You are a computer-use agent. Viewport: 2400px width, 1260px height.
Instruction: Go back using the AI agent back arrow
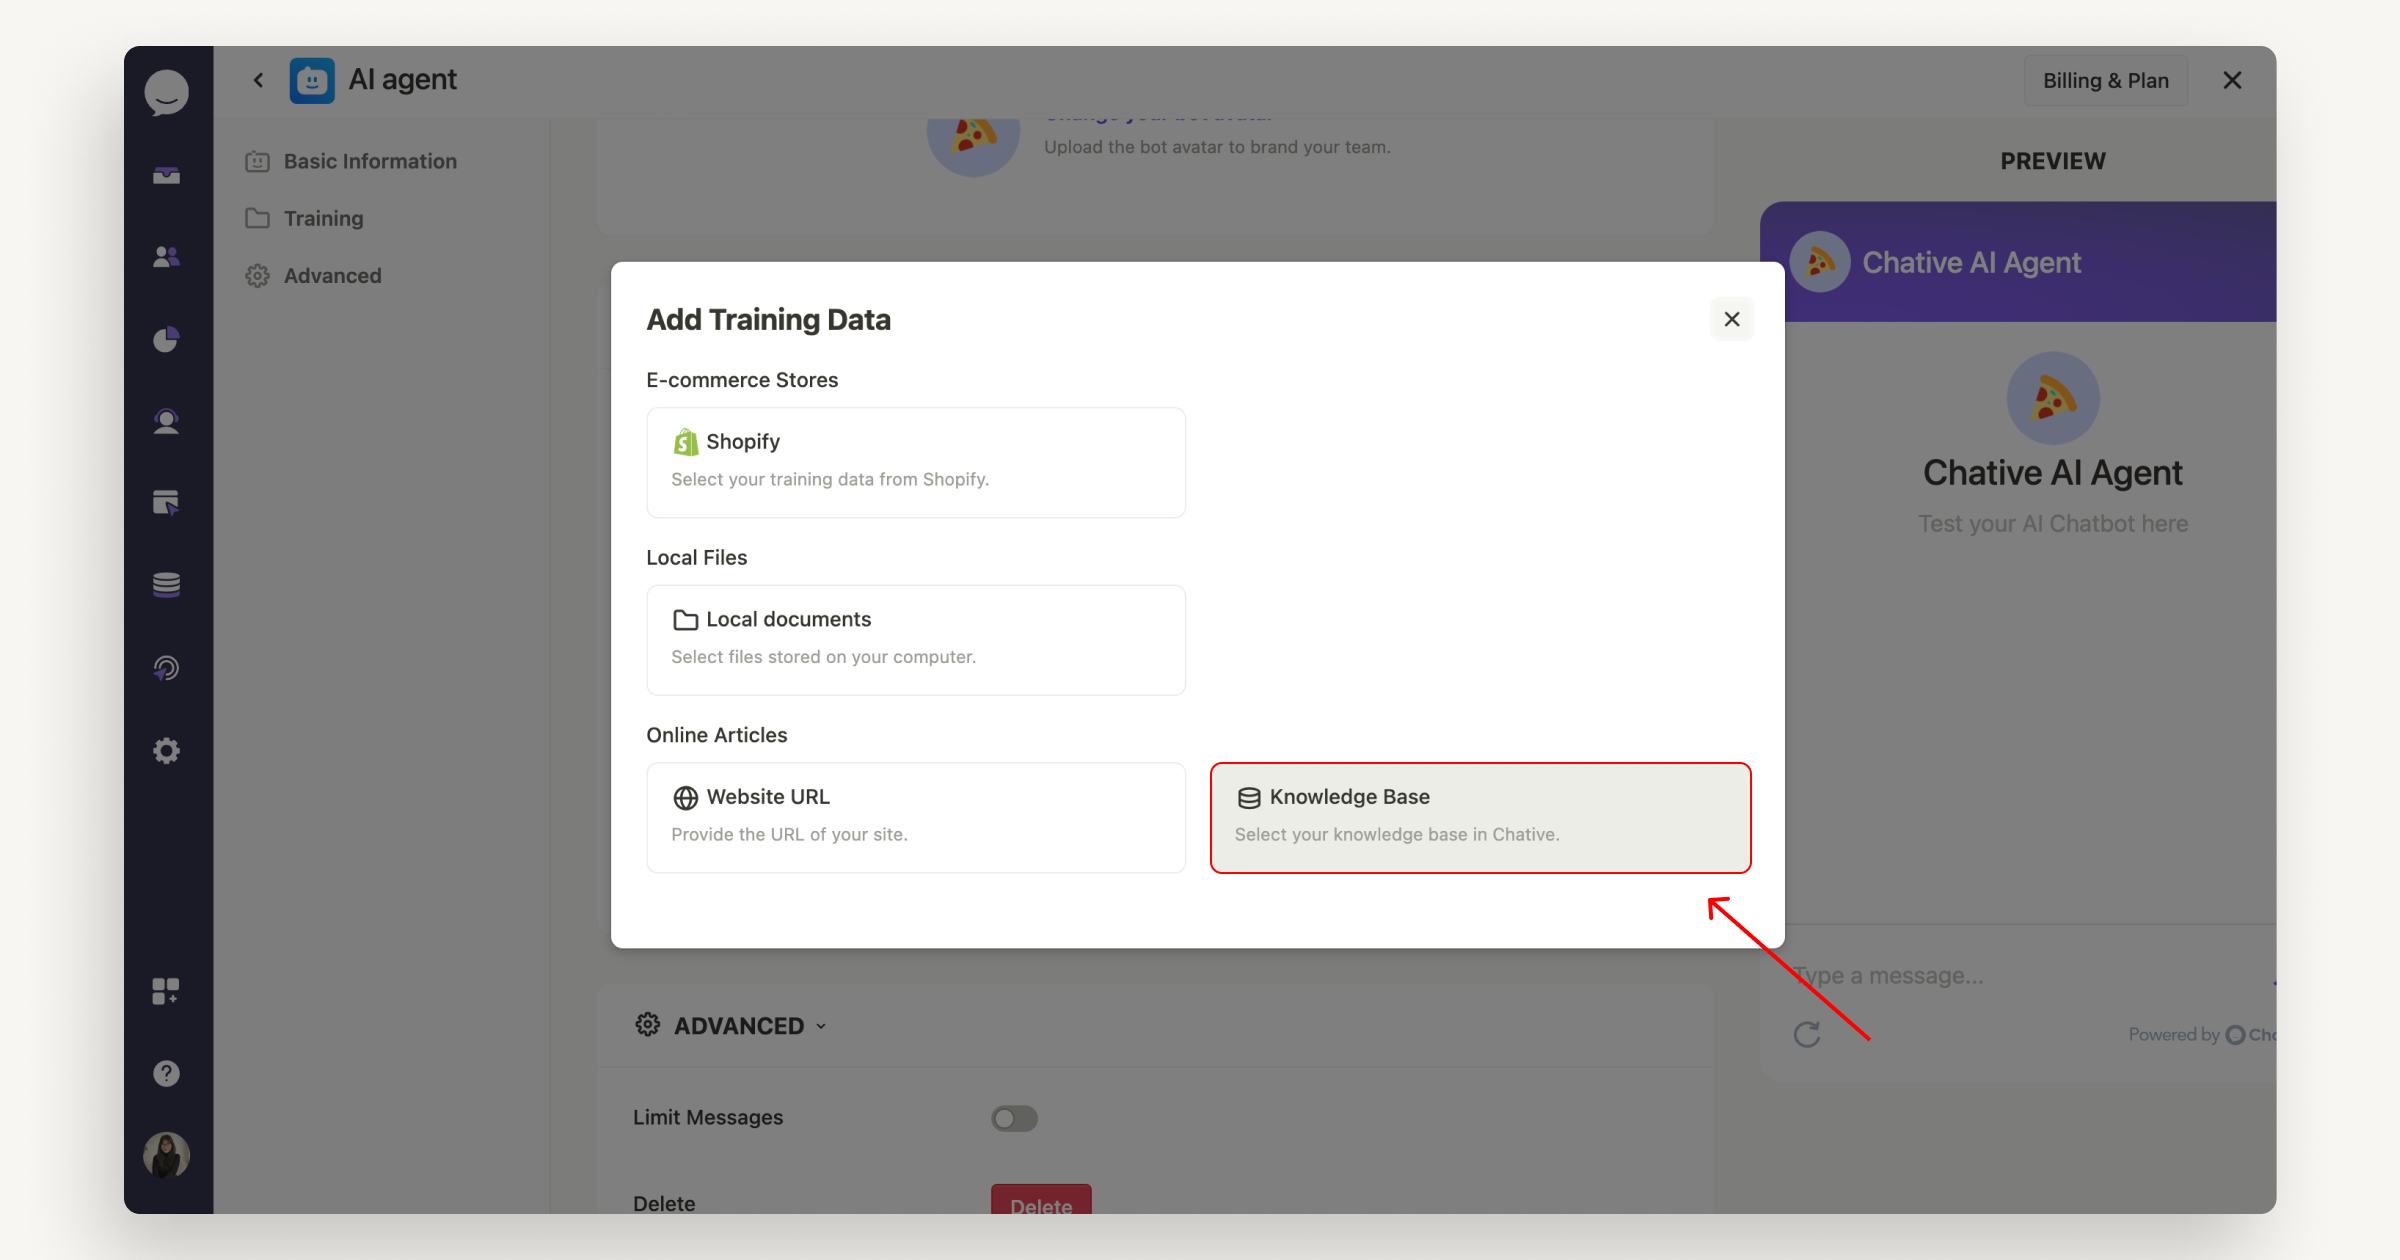[258, 79]
